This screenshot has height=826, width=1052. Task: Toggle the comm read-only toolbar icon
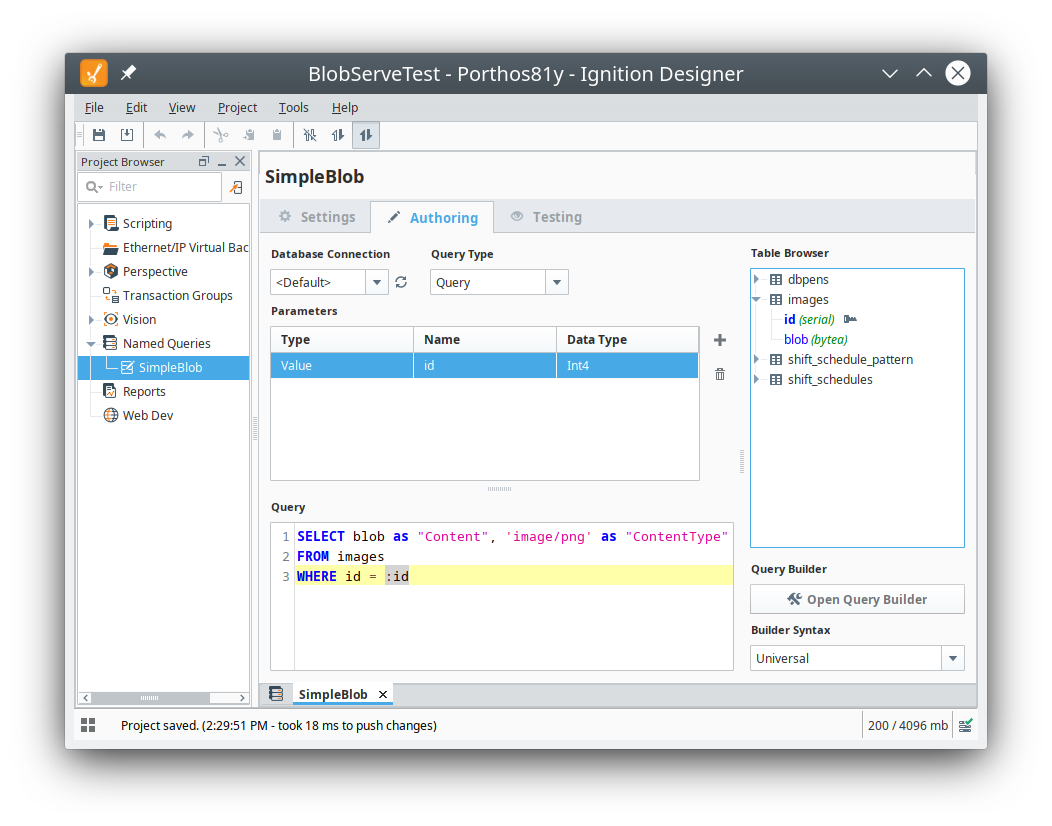(337, 135)
